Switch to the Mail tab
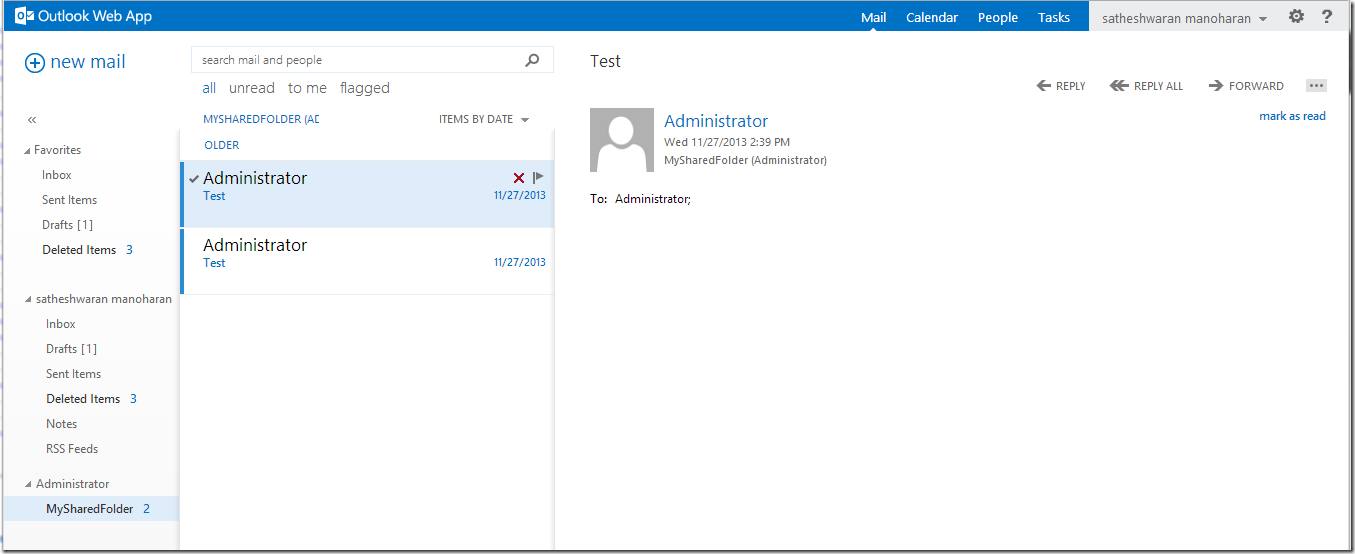The height and width of the screenshot is (554, 1355). [x=873, y=17]
